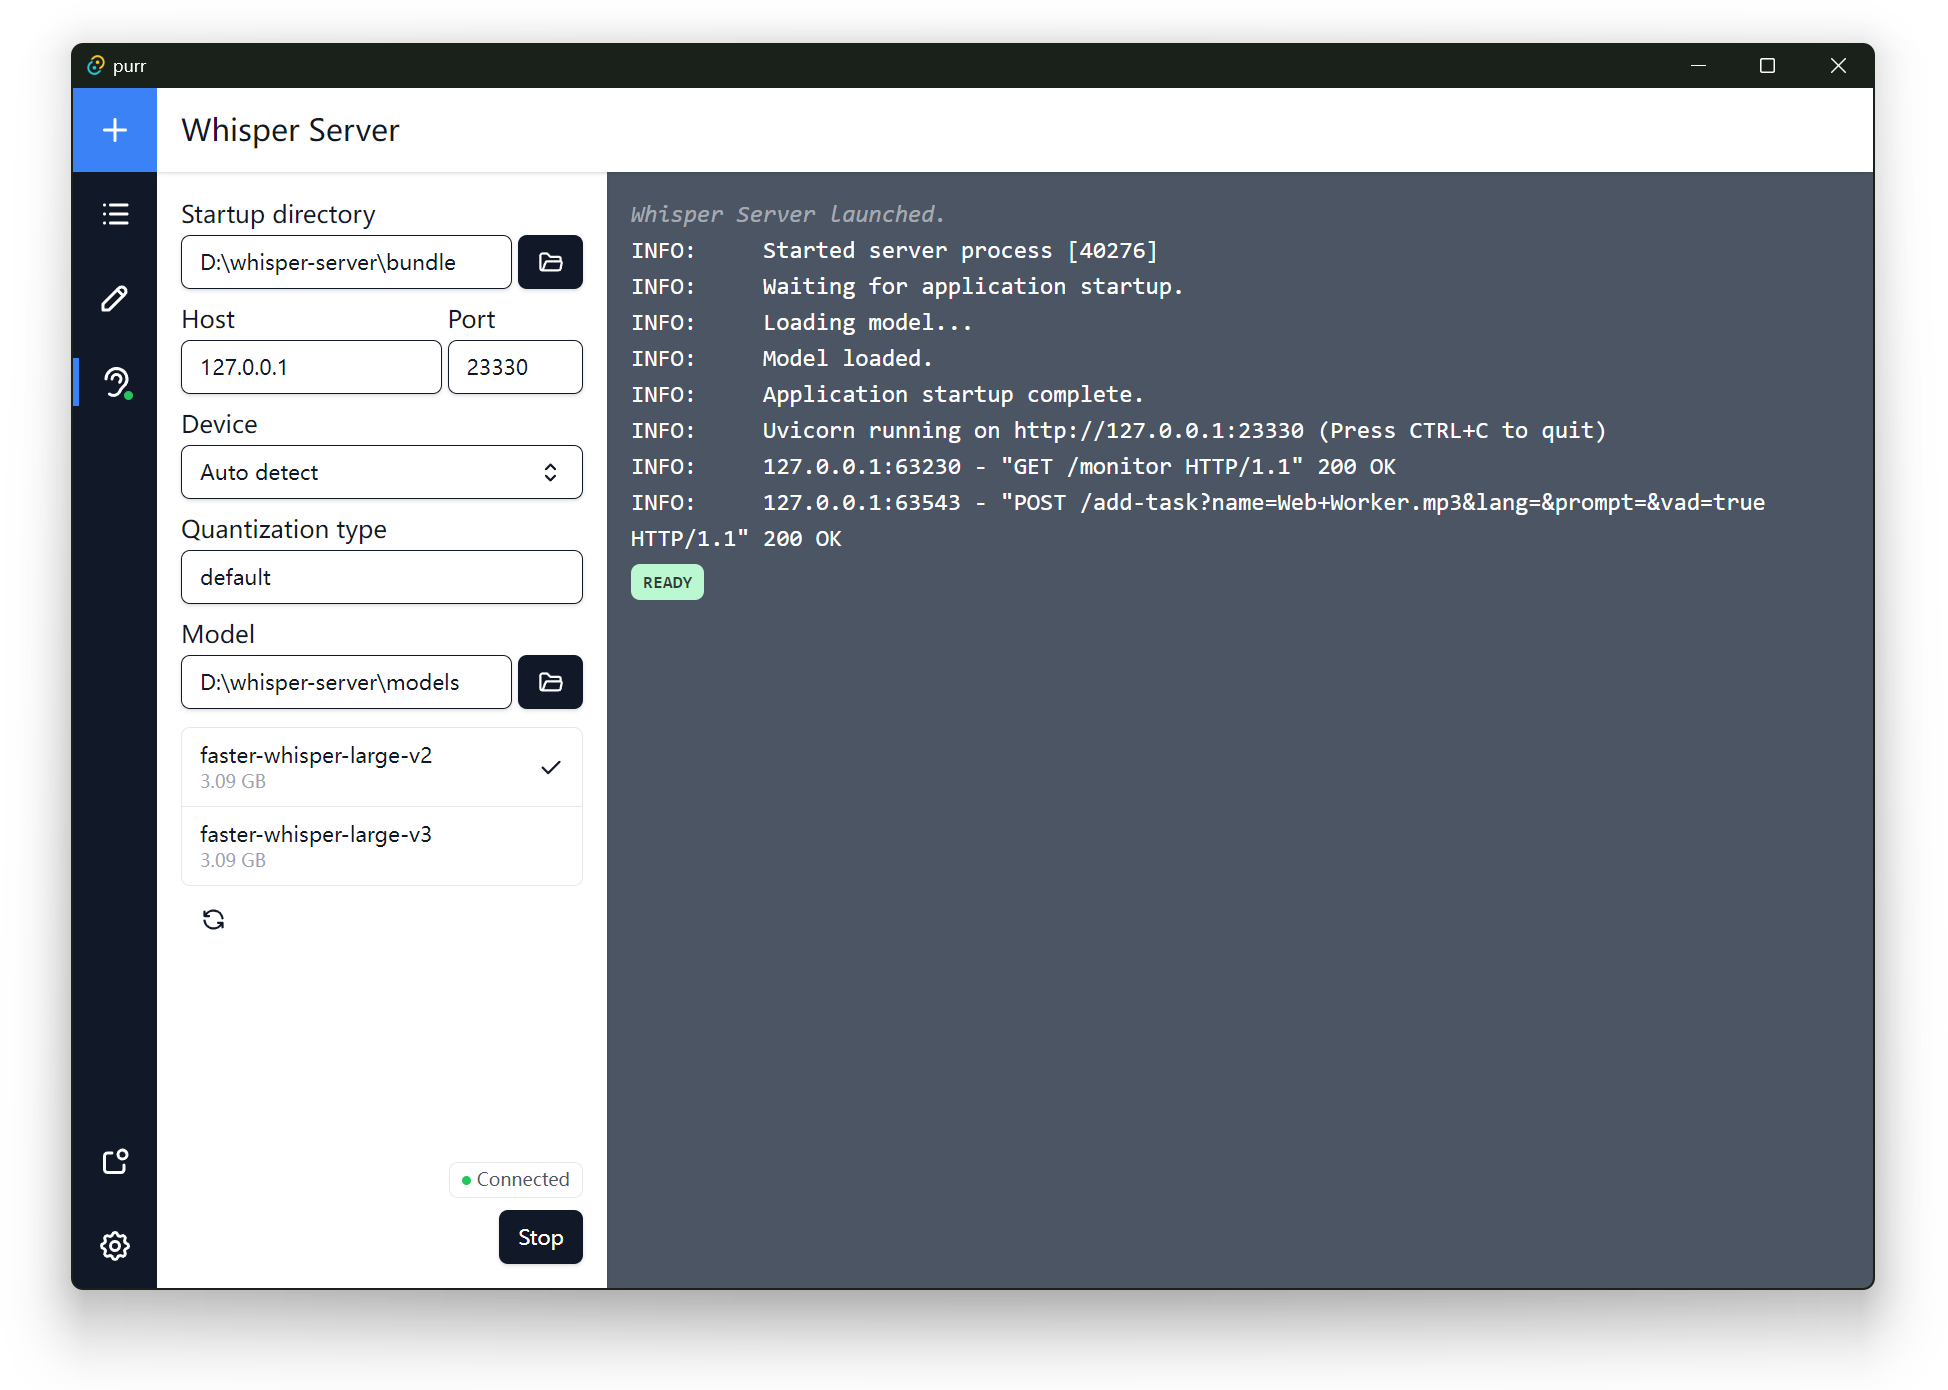Open the task list sidebar icon
The image size is (1948, 1390).
pyautogui.click(x=115, y=214)
